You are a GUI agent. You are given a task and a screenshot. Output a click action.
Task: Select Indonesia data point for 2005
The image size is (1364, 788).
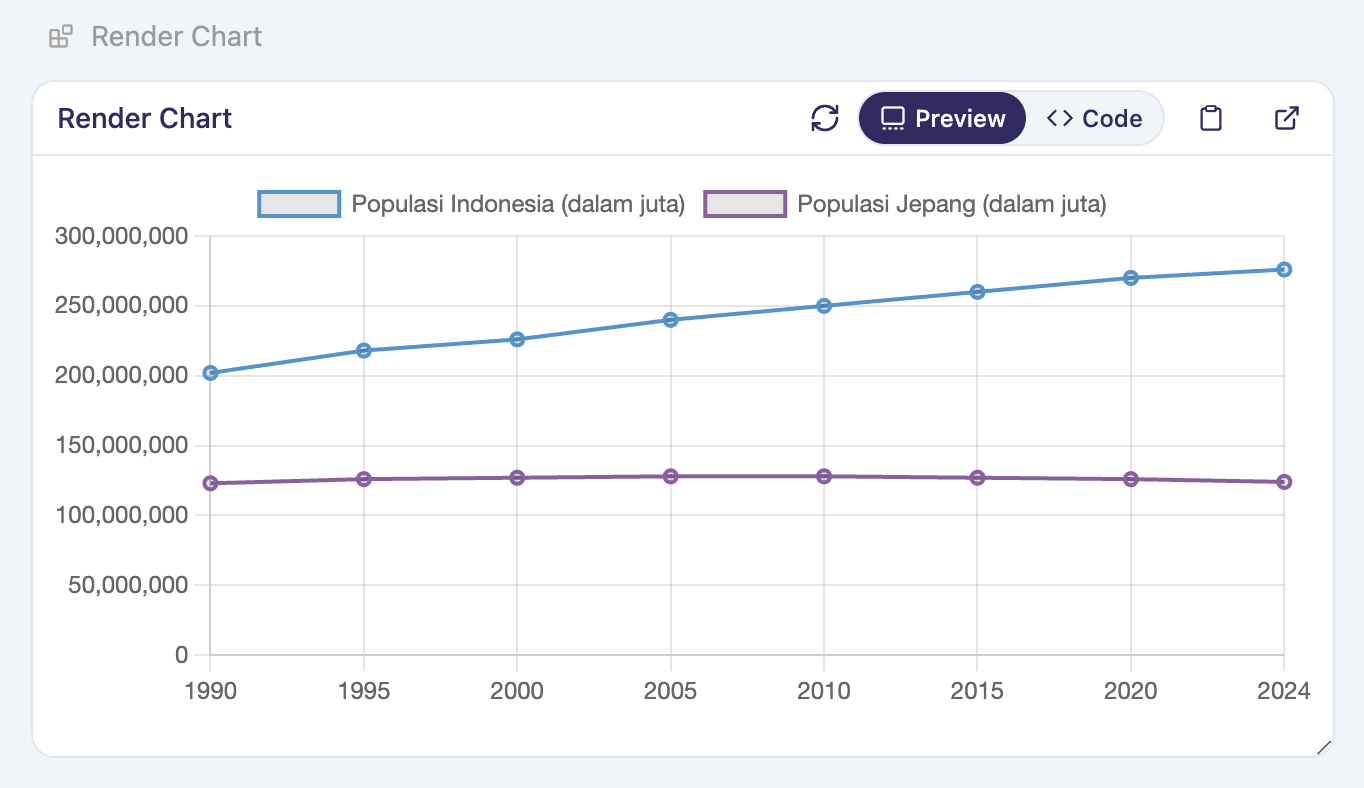click(x=670, y=320)
